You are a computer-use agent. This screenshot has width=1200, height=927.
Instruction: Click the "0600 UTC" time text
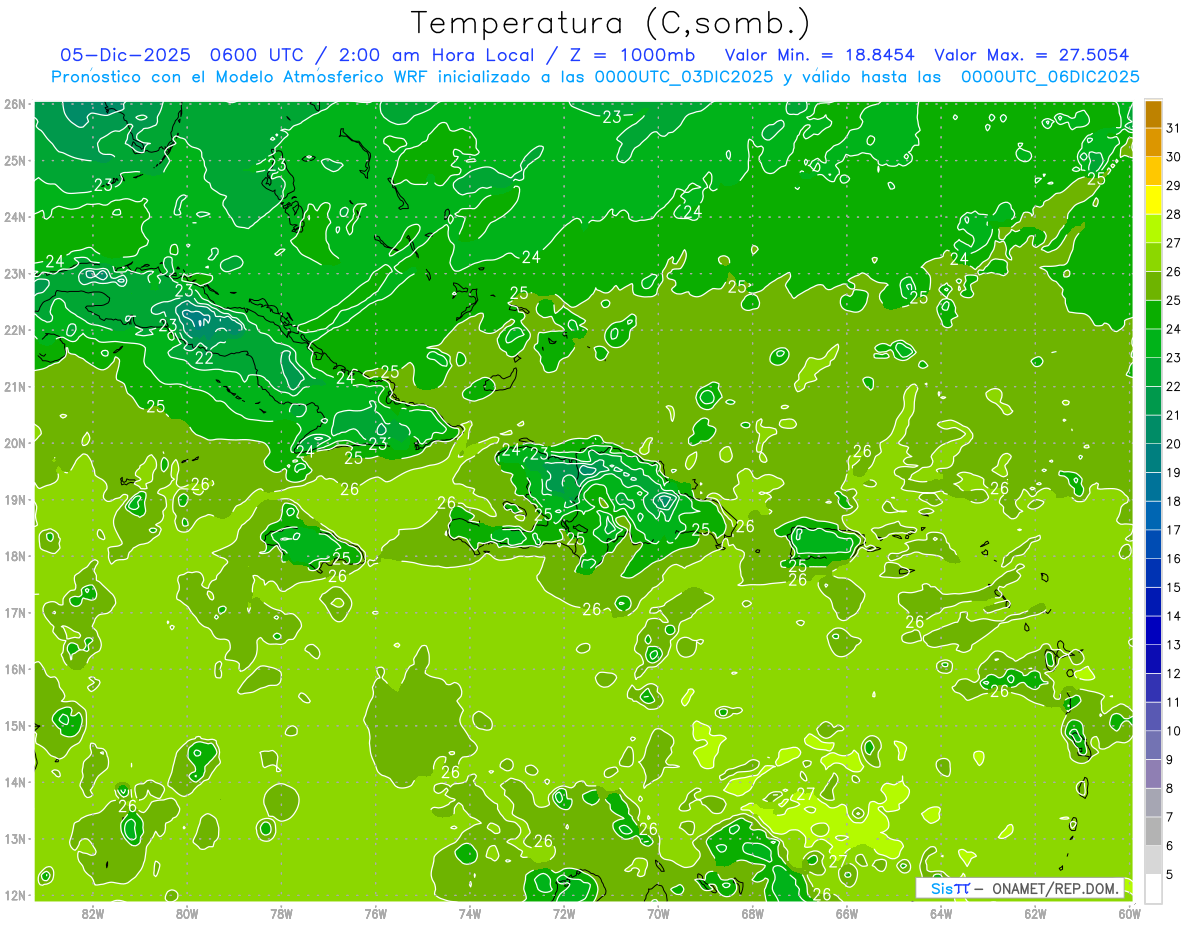tap(256, 55)
